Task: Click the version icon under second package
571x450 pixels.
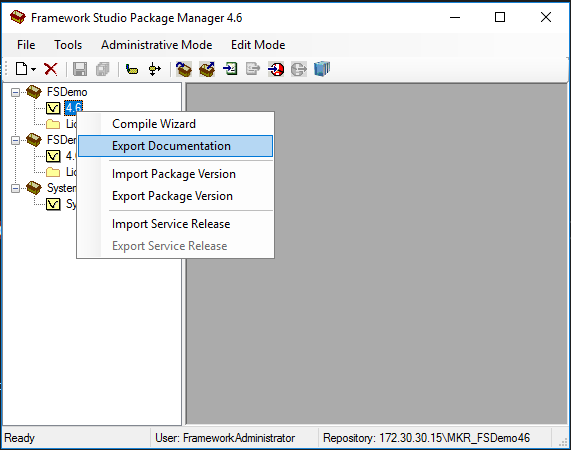Action: 53,156
